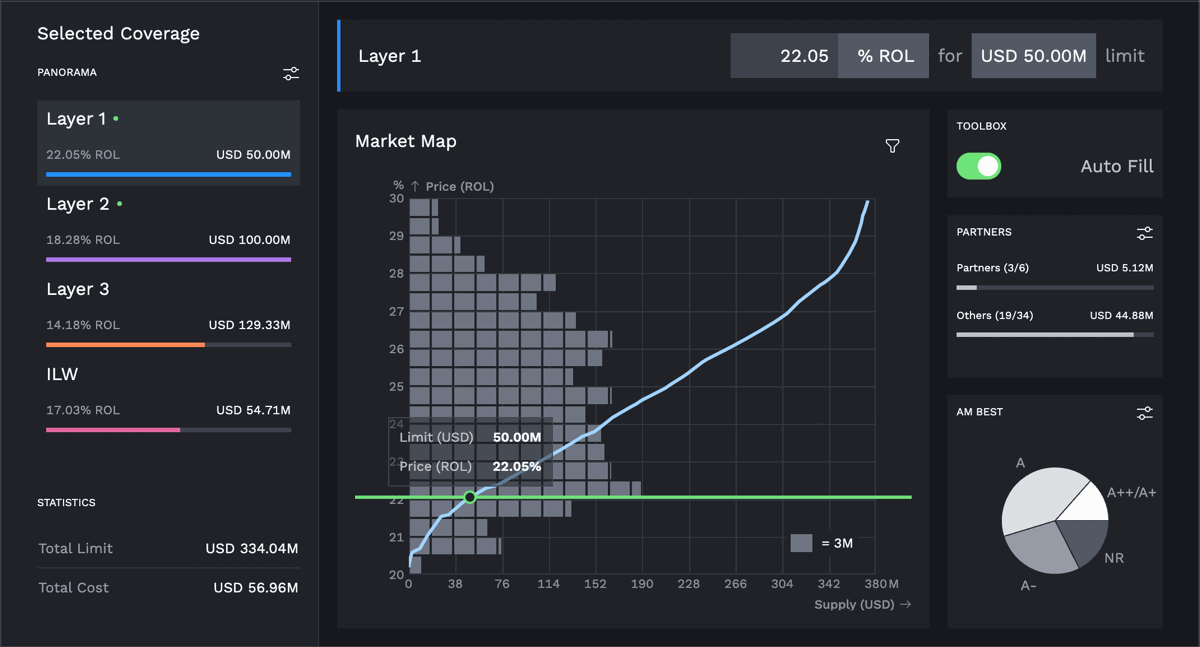Viewport: 1200px width, 647px height.
Task: Select Layer 1 in the panorama list
Action: (168, 142)
